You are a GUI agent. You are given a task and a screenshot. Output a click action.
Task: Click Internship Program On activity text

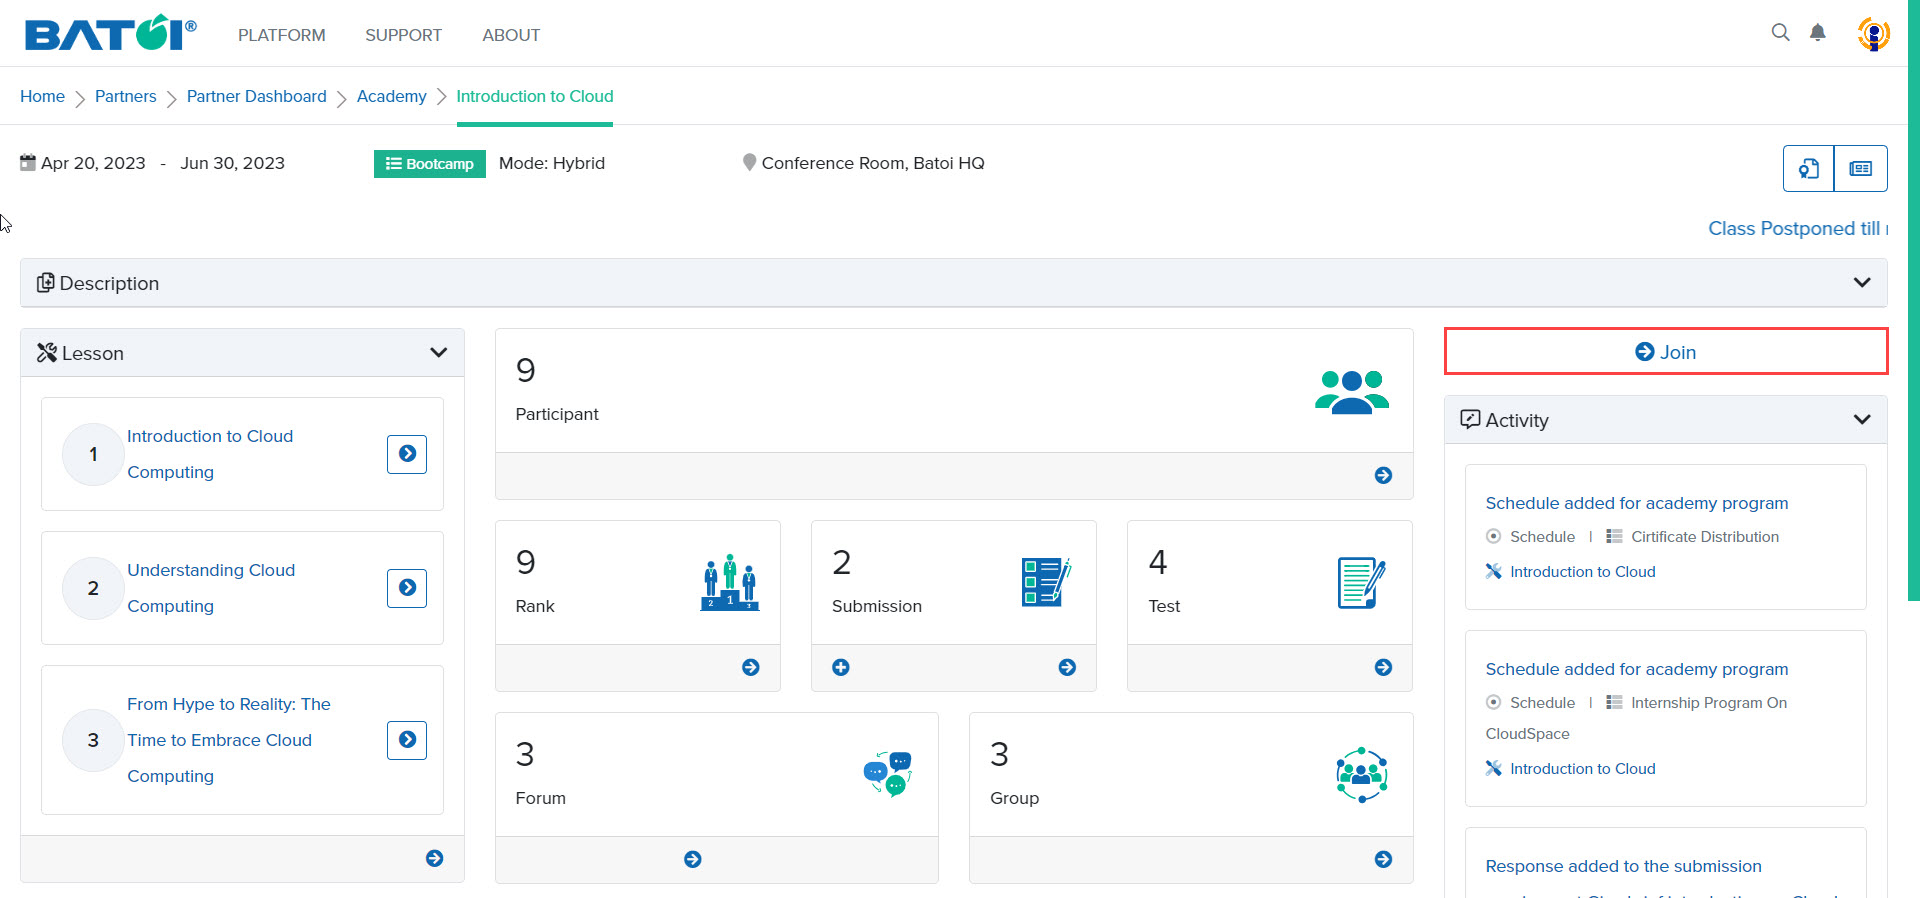(1709, 703)
